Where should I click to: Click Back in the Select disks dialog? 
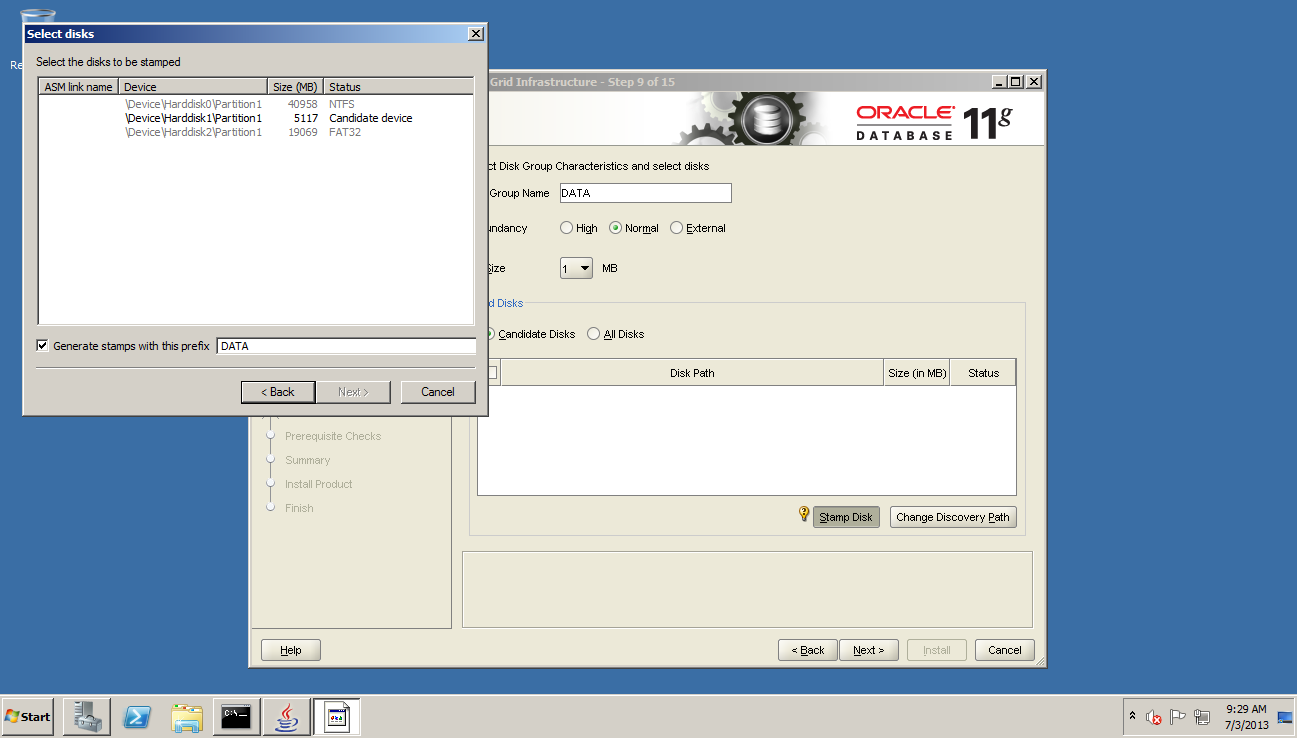278,392
